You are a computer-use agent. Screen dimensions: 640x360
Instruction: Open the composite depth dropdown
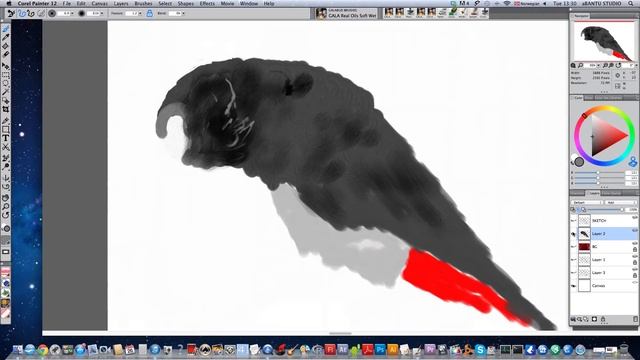pos(621,202)
